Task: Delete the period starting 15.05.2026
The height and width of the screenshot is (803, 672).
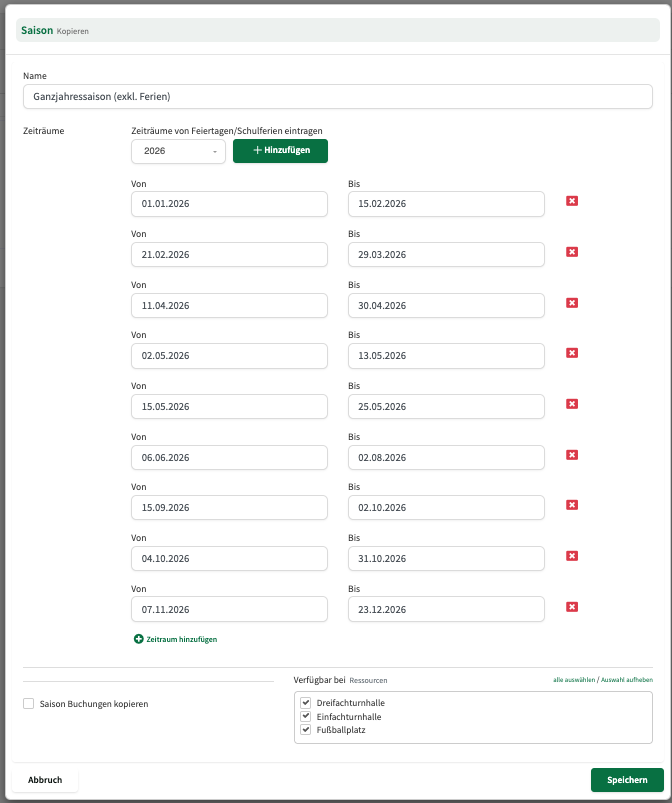Action: point(572,404)
